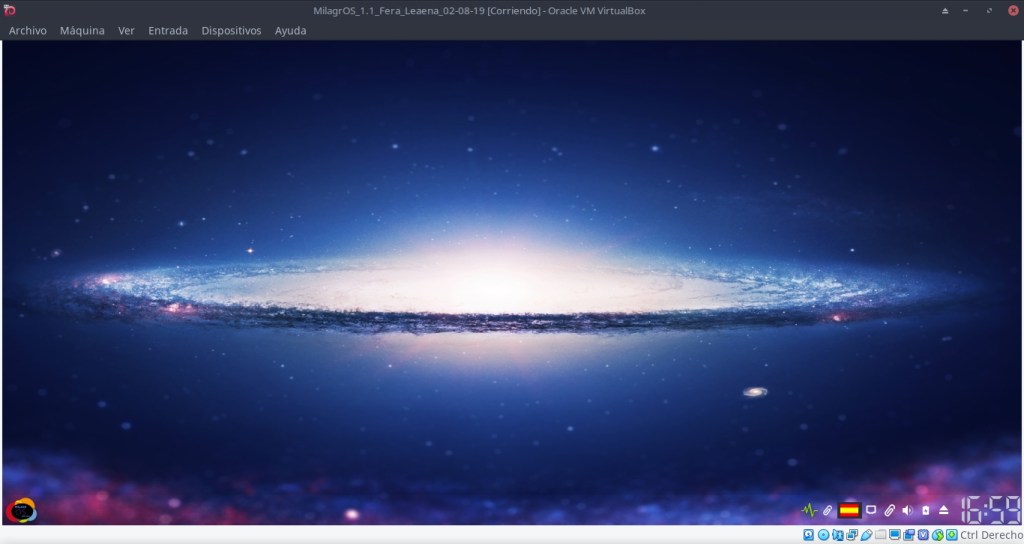Screen dimensions: 1024x544
Task: Open the Ver menu
Action: (x=126, y=30)
